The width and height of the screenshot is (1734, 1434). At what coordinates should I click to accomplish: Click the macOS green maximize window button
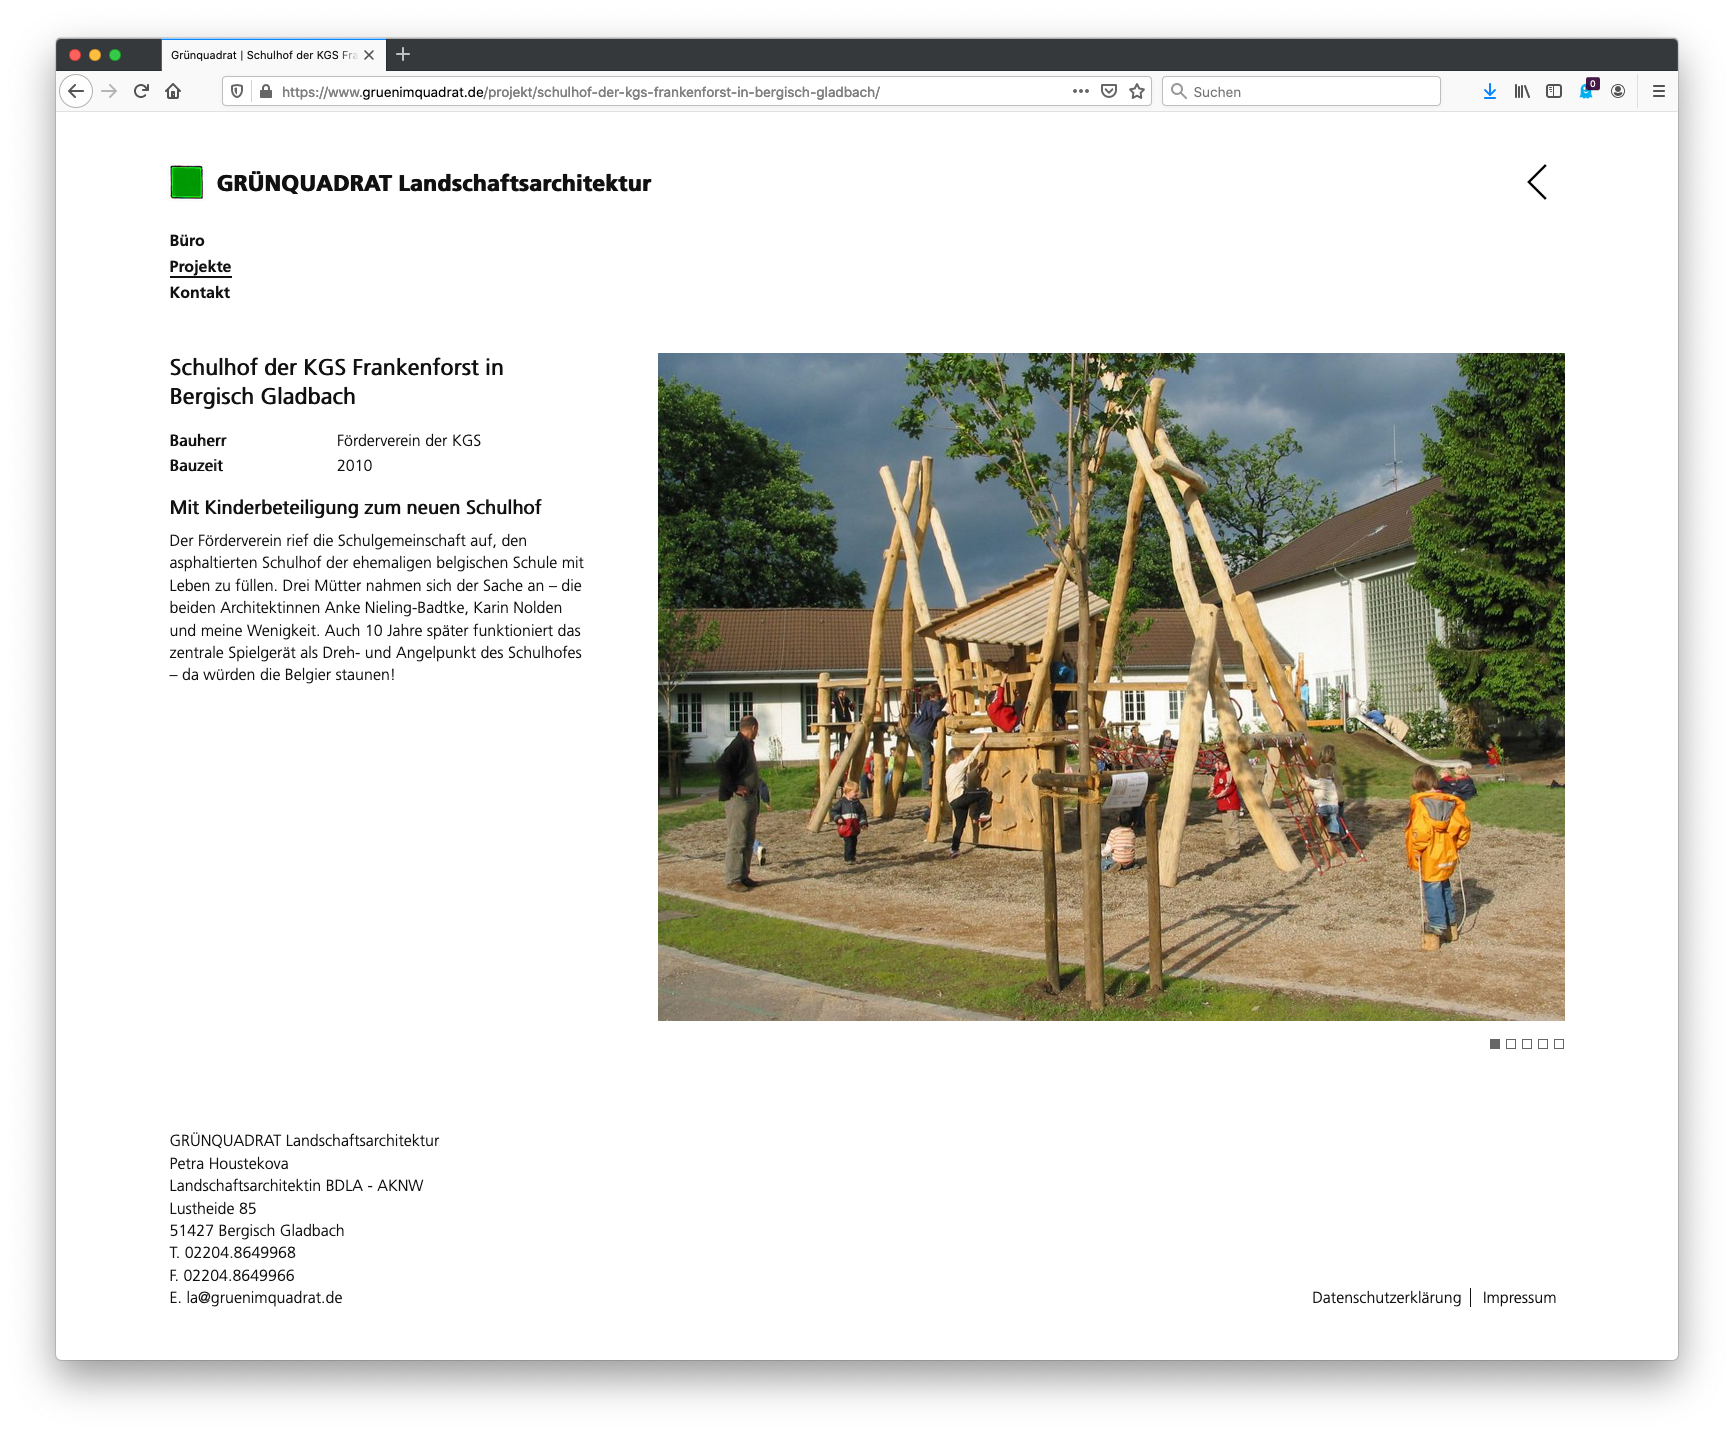coord(115,55)
